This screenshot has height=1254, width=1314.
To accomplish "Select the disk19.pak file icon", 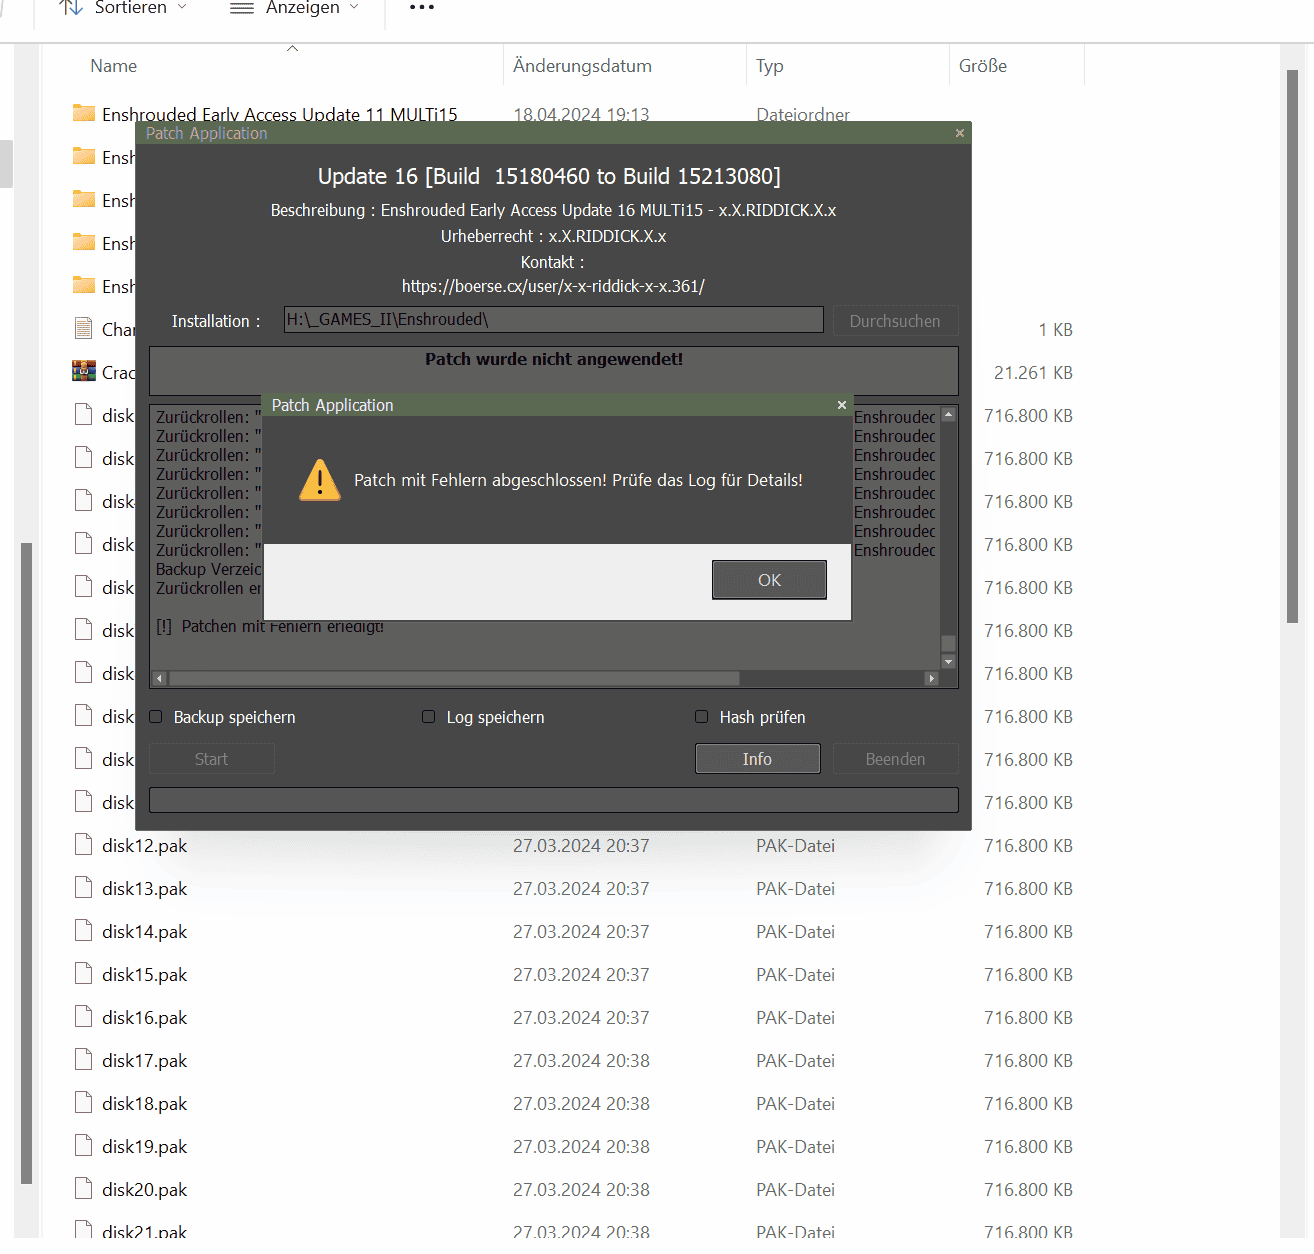I will pyautogui.click(x=84, y=1146).
